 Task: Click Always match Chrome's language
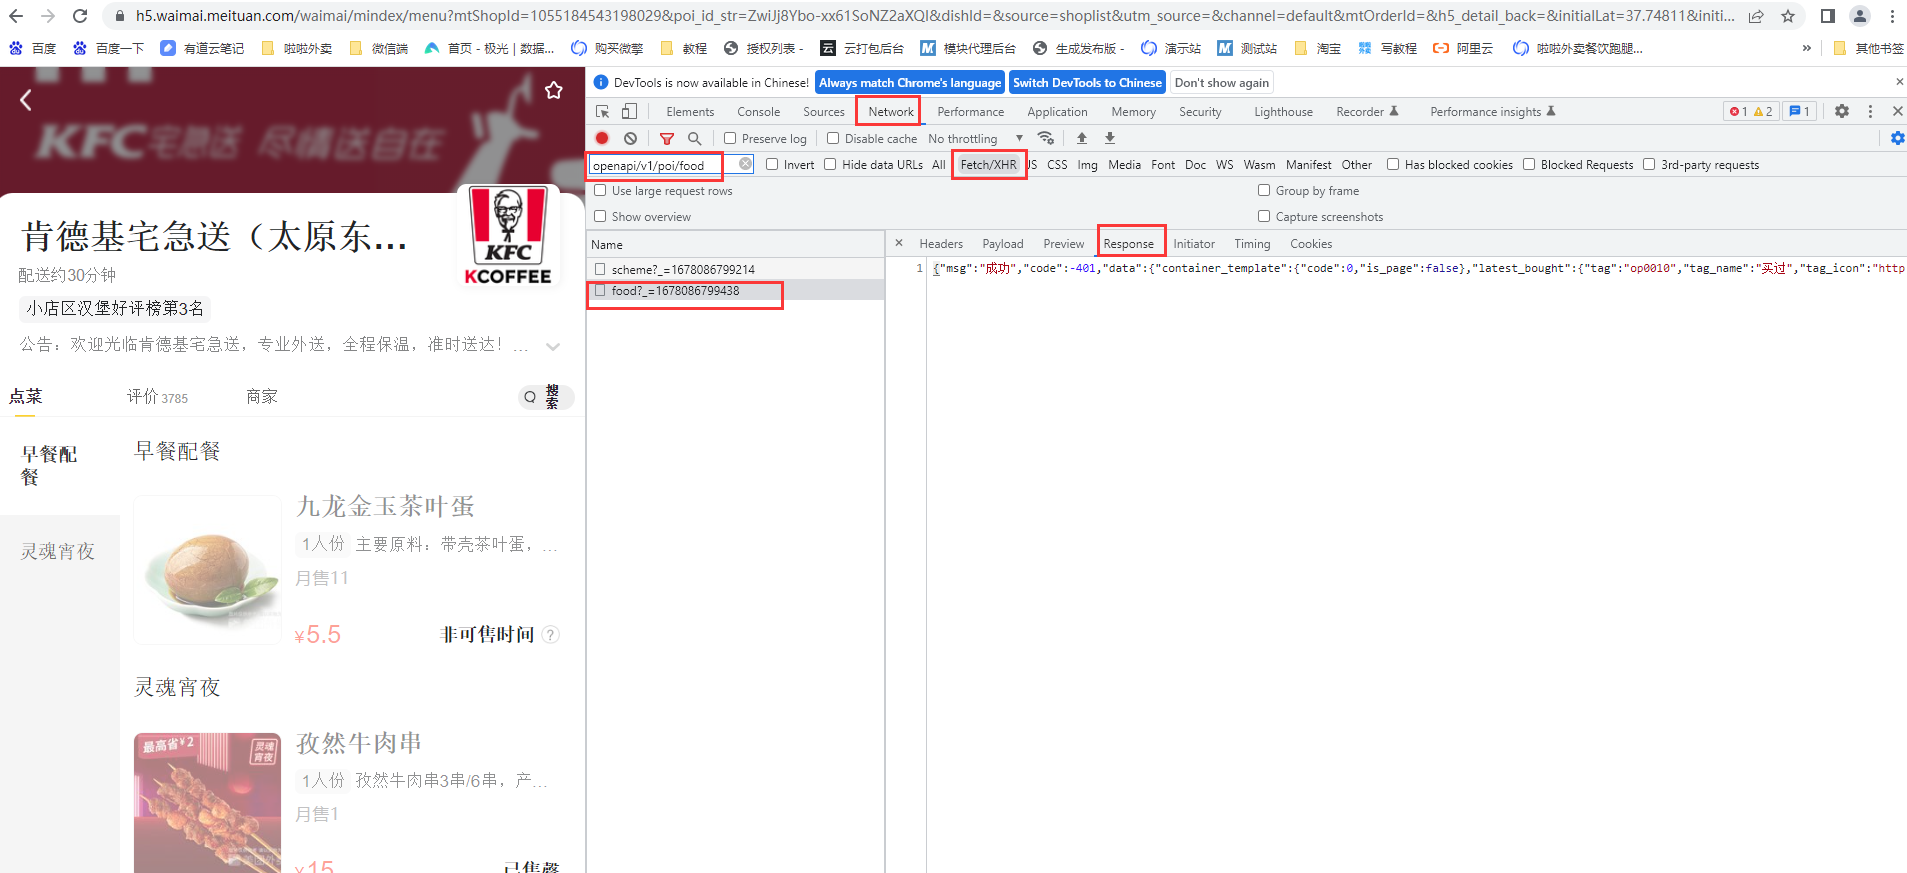(x=910, y=82)
